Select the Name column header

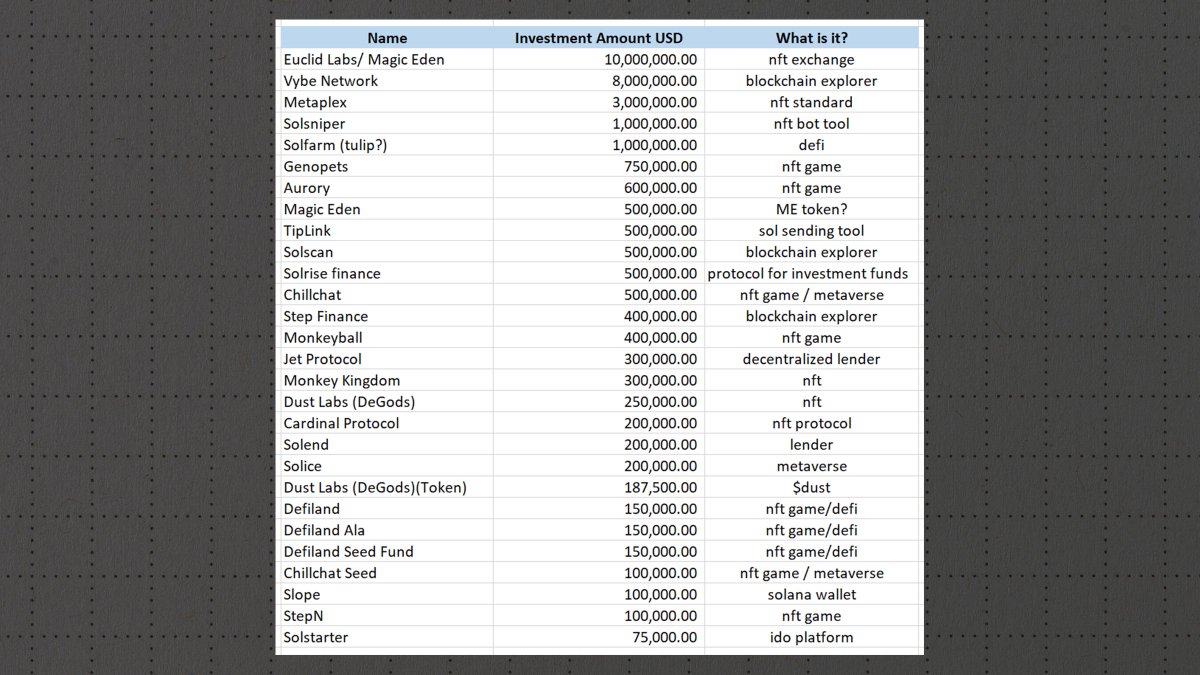point(386,37)
